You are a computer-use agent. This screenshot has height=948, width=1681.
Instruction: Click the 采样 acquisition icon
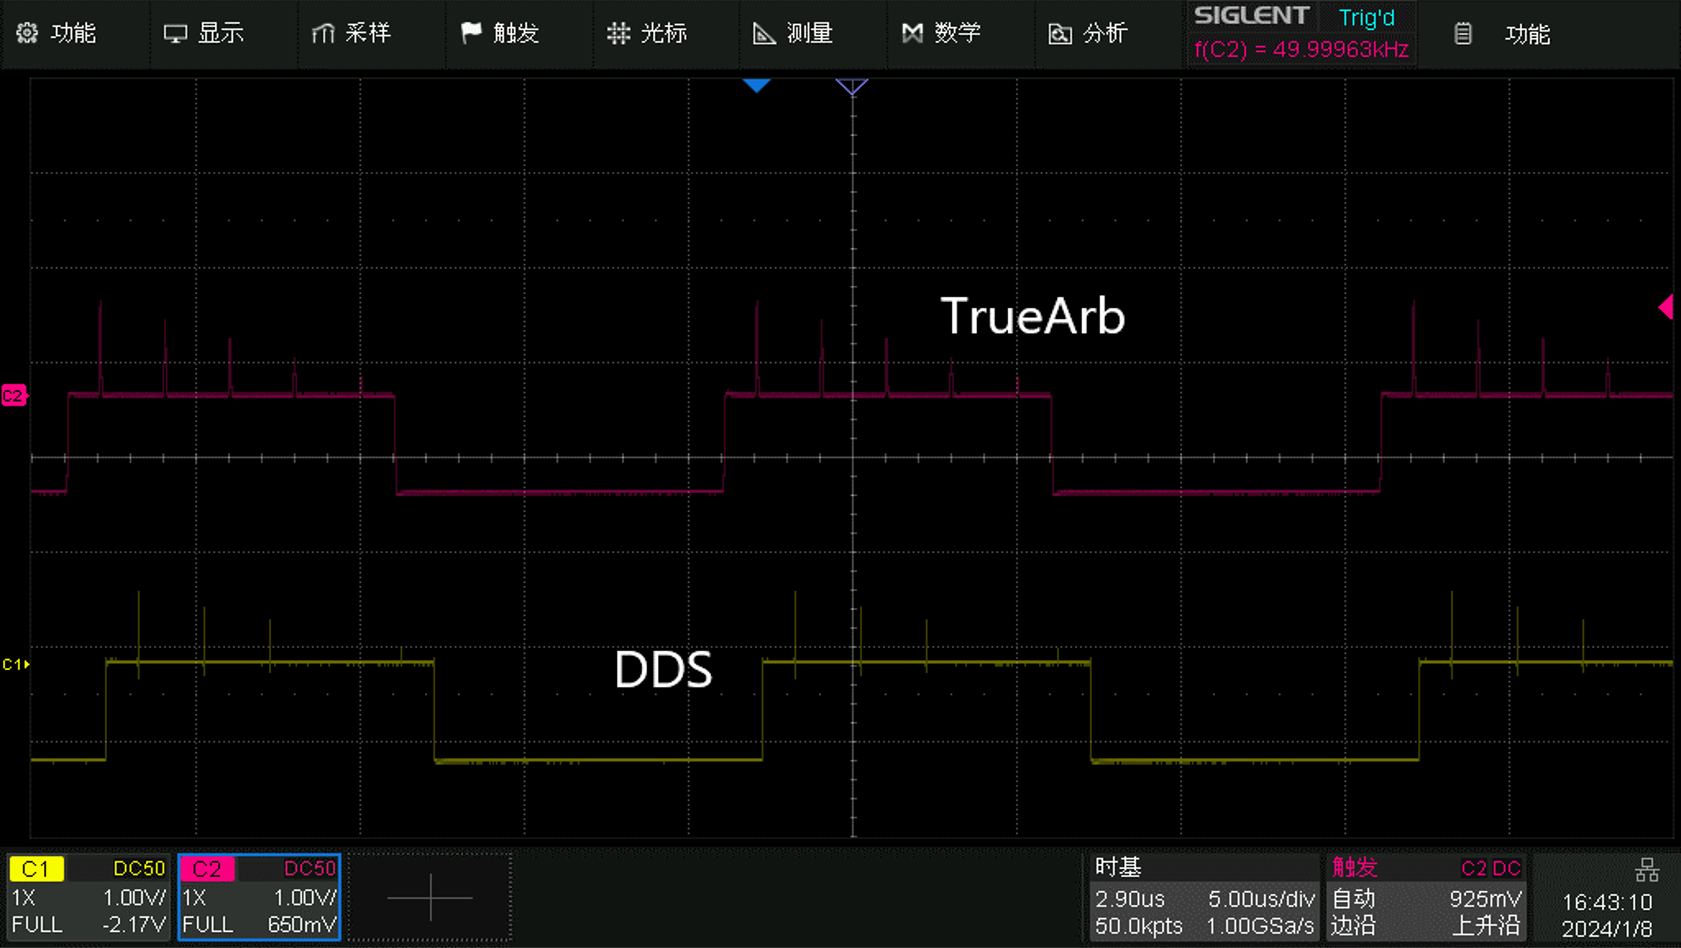click(x=322, y=33)
